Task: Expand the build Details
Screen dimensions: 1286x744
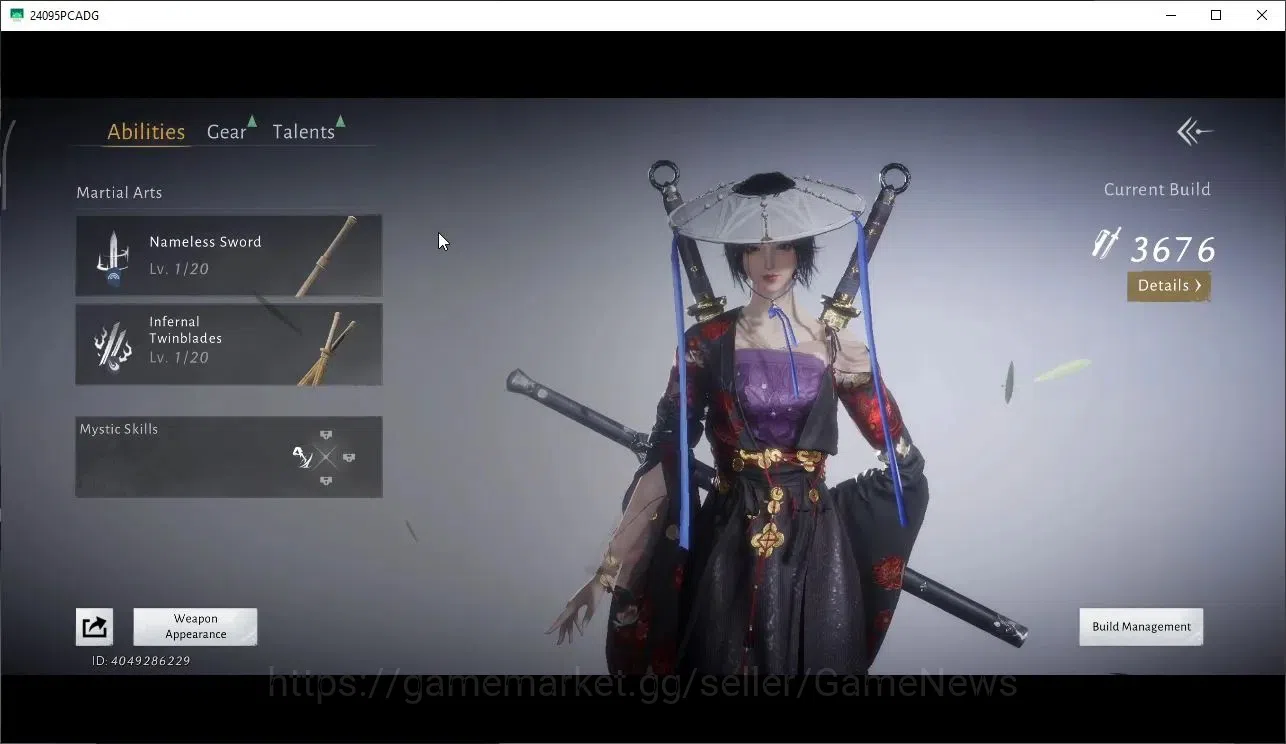Action: [x=1169, y=286]
